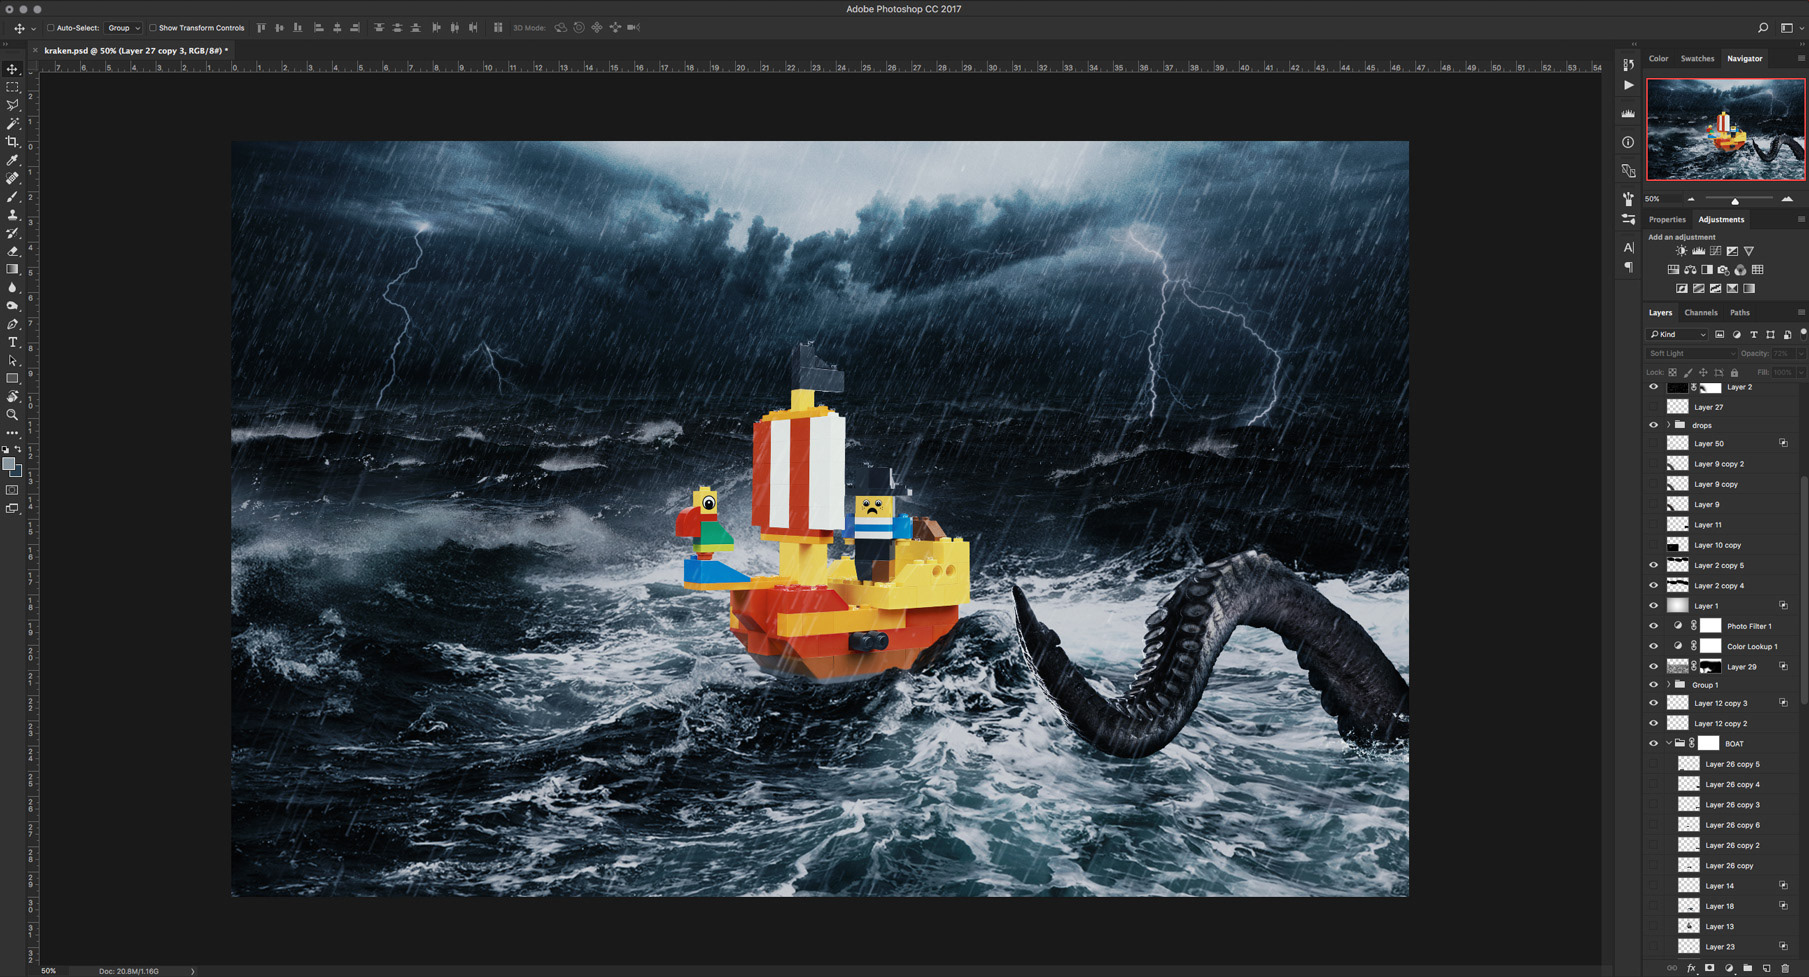This screenshot has width=1809, height=977.
Task: Click the foreground color swatch
Action: click(9, 465)
